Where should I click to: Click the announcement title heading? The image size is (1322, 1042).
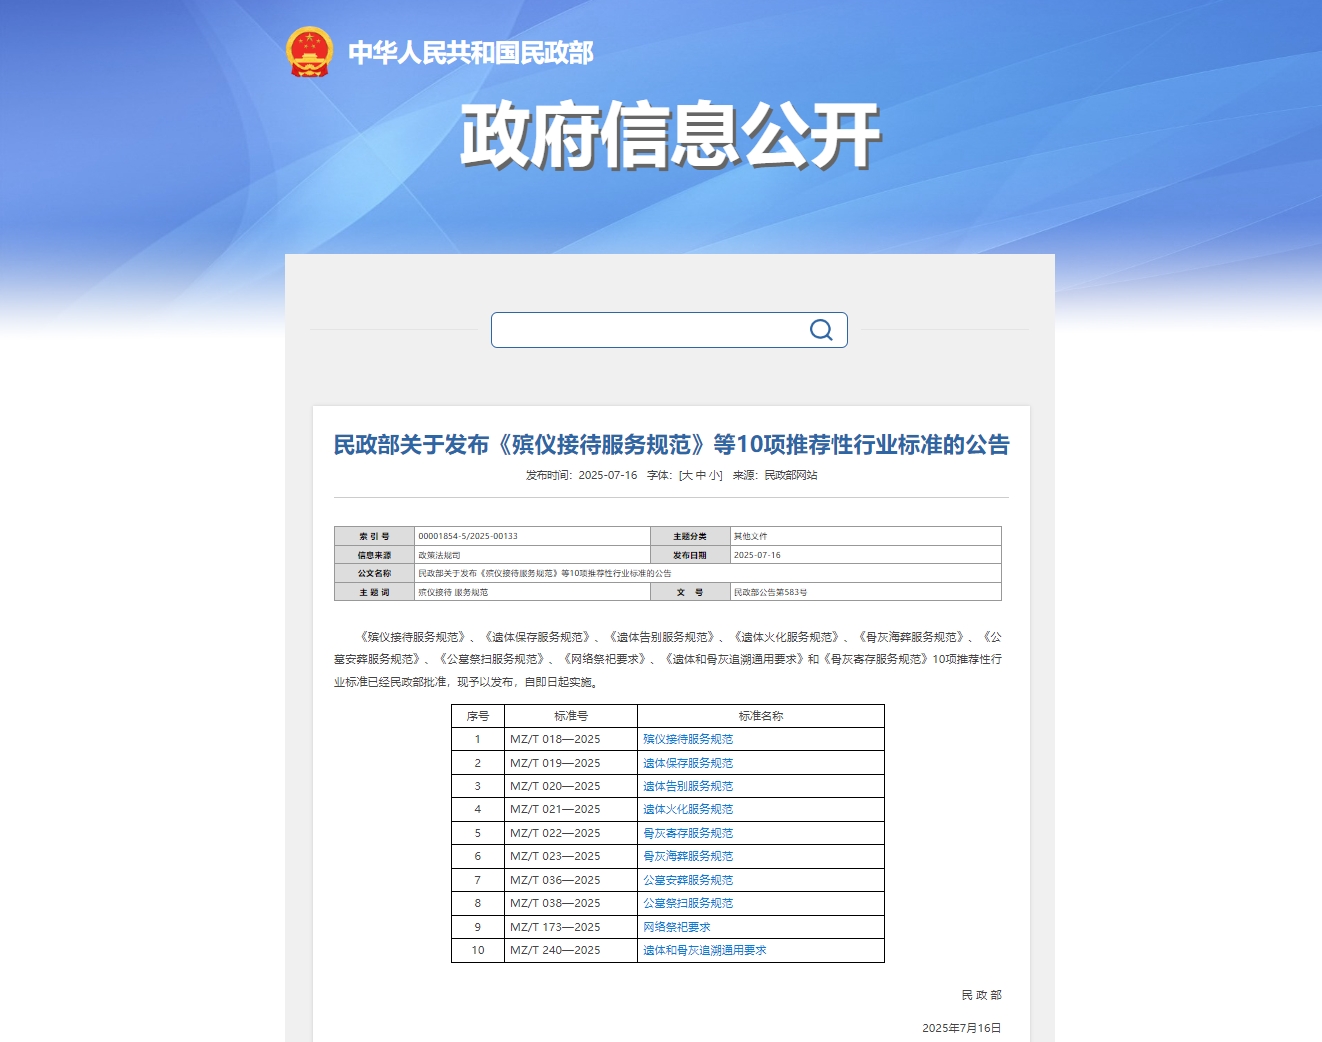click(x=671, y=445)
